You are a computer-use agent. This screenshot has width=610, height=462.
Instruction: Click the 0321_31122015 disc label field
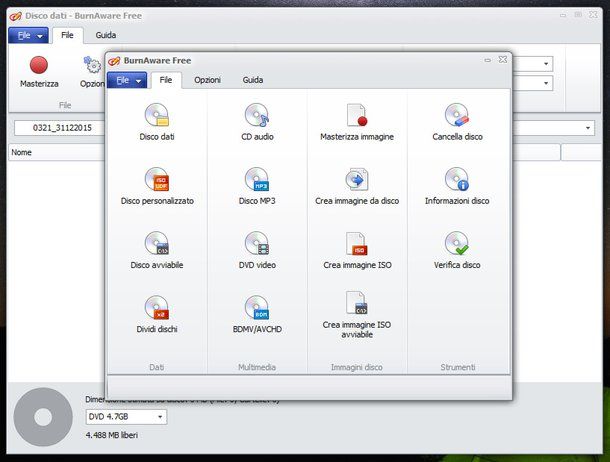pos(60,128)
